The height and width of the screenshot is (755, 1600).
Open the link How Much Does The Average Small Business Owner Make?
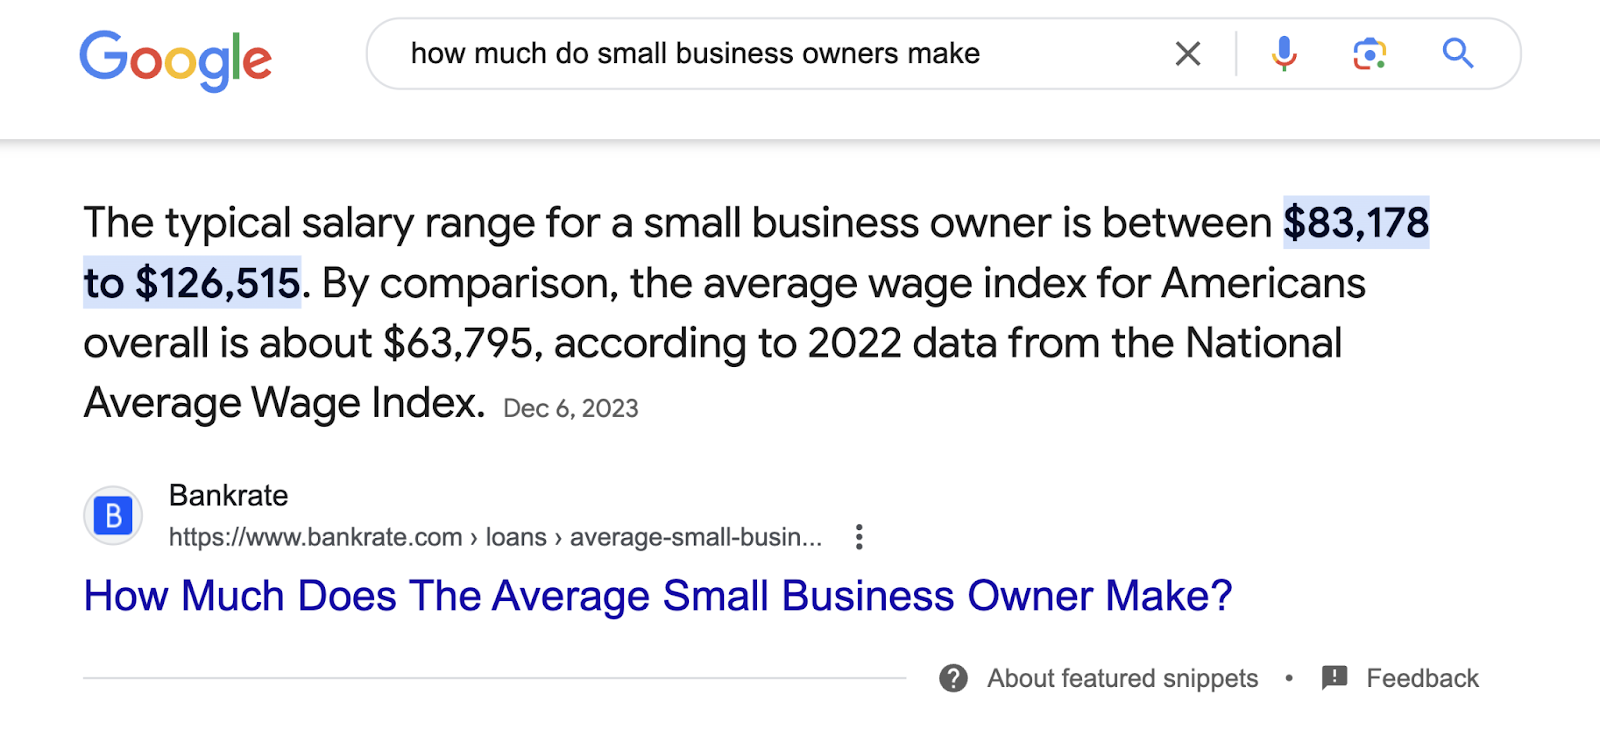[658, 596]
